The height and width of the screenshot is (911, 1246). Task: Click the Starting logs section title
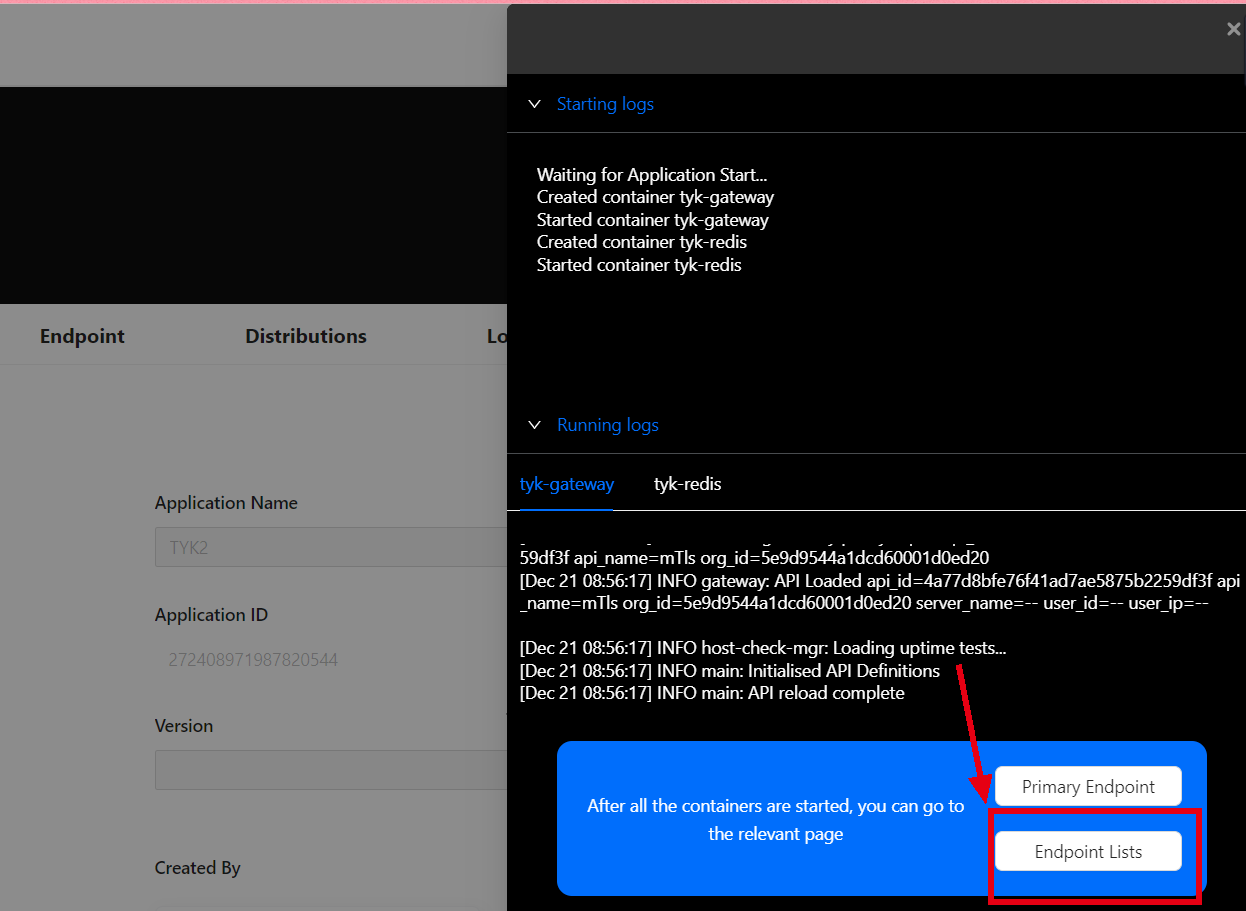coord(605,104)
